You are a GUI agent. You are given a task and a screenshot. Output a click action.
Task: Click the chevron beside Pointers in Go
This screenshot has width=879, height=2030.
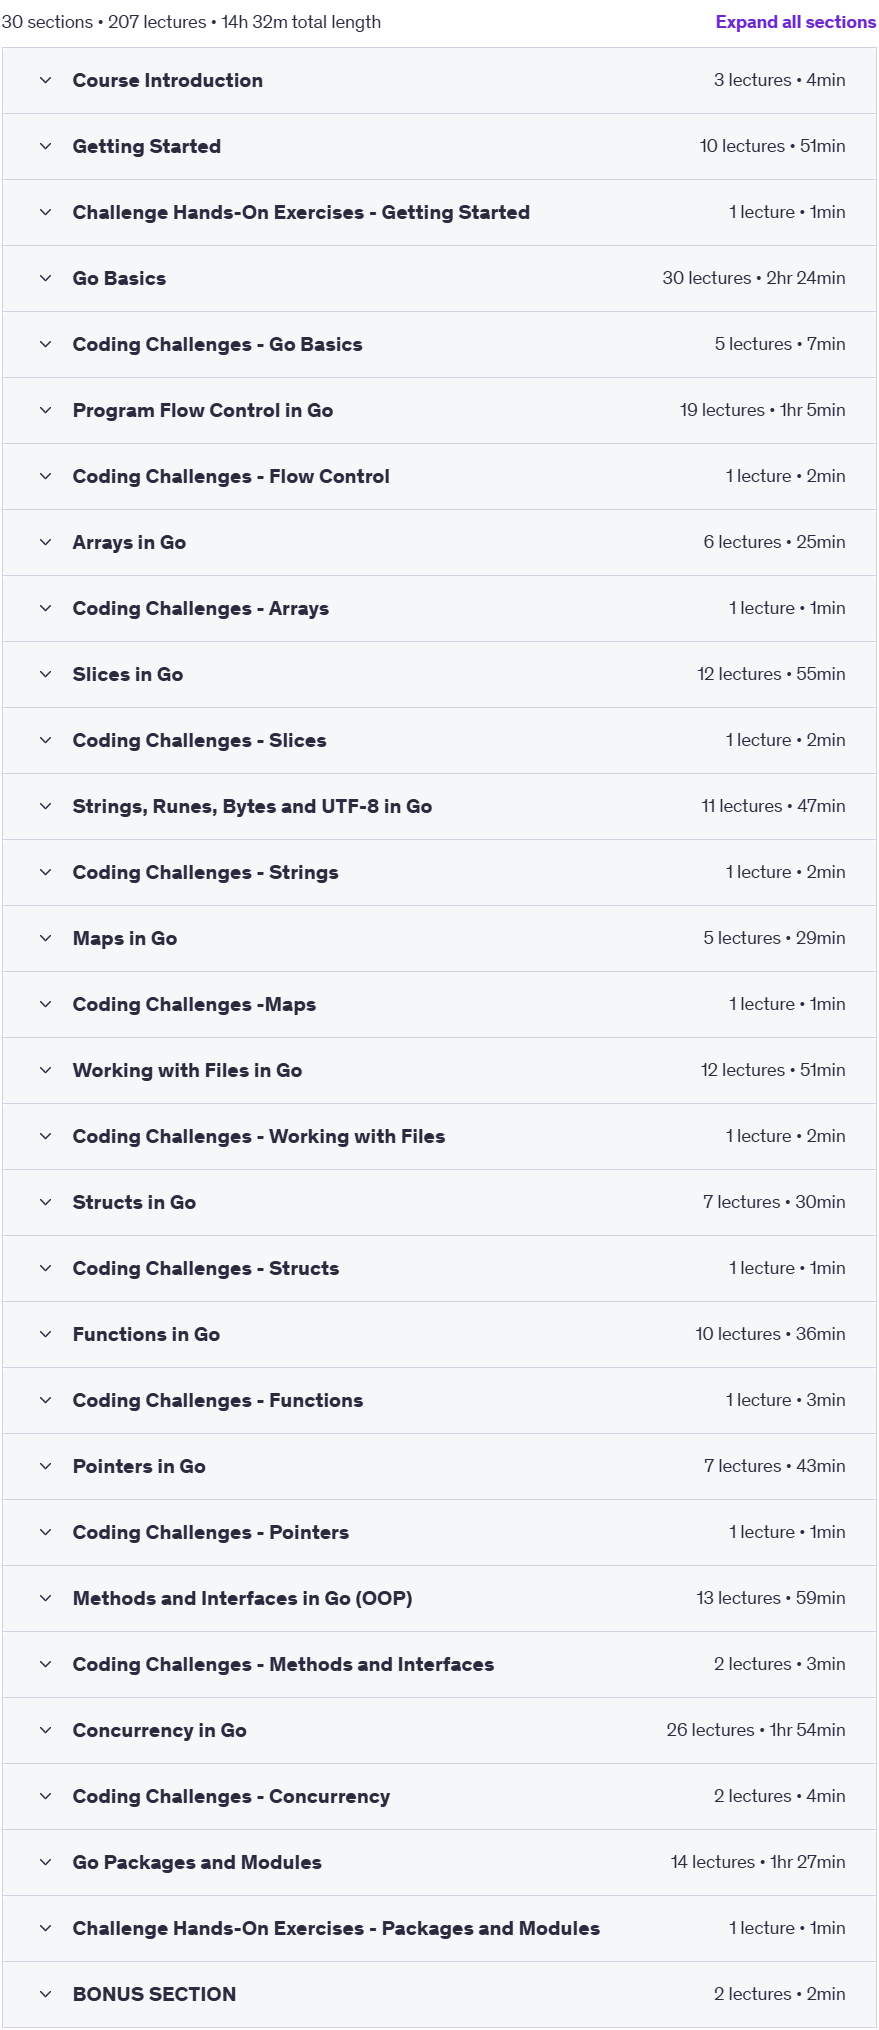(45, 1466)
